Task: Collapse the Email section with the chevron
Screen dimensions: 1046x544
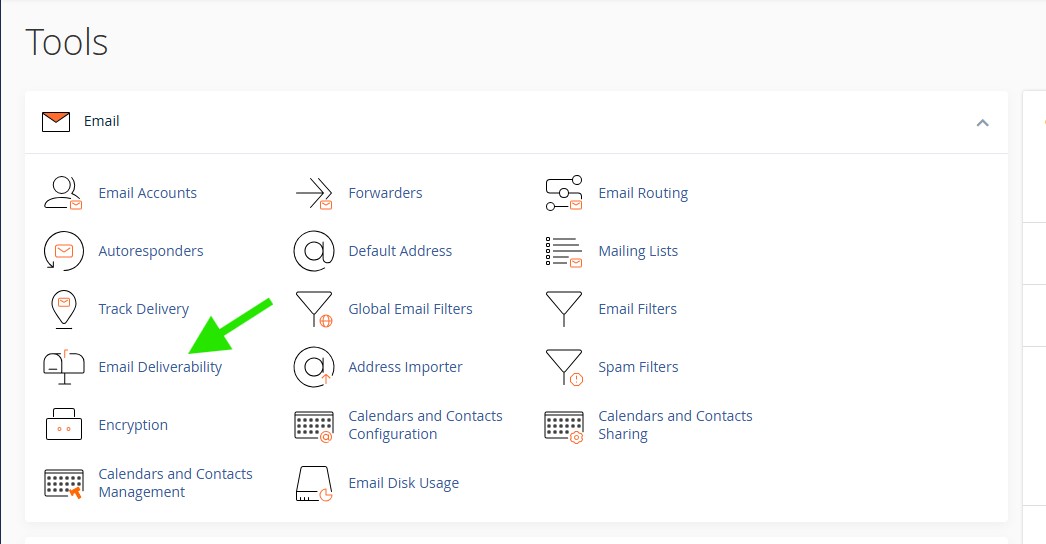Action: [x=982, y=122]
